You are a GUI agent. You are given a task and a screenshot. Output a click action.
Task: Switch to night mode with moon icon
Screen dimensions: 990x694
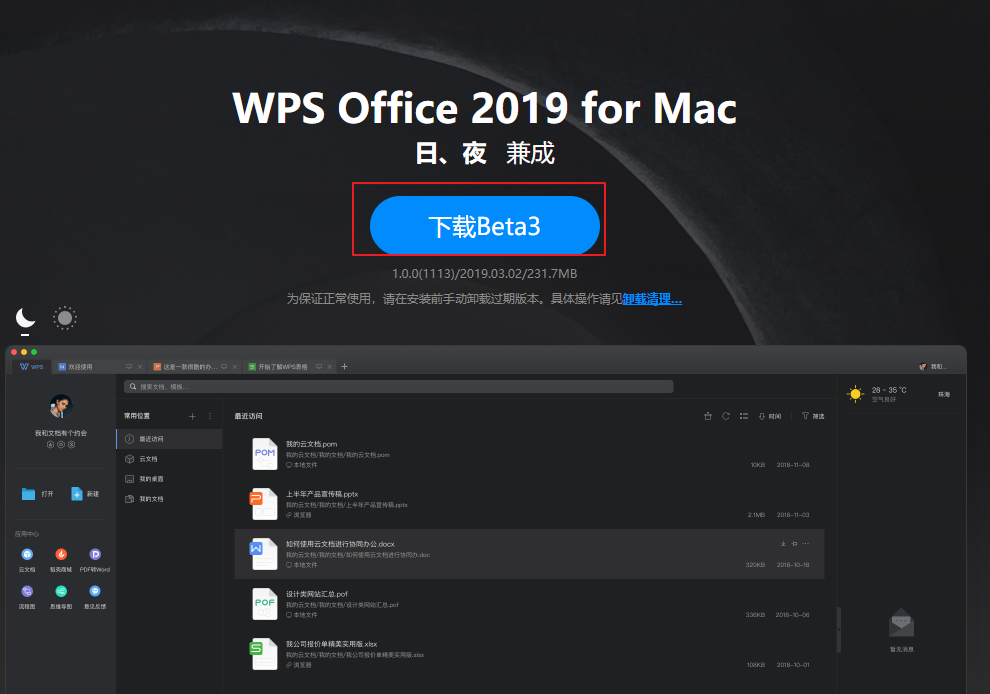pyautogui.click(x=25, y=318)
